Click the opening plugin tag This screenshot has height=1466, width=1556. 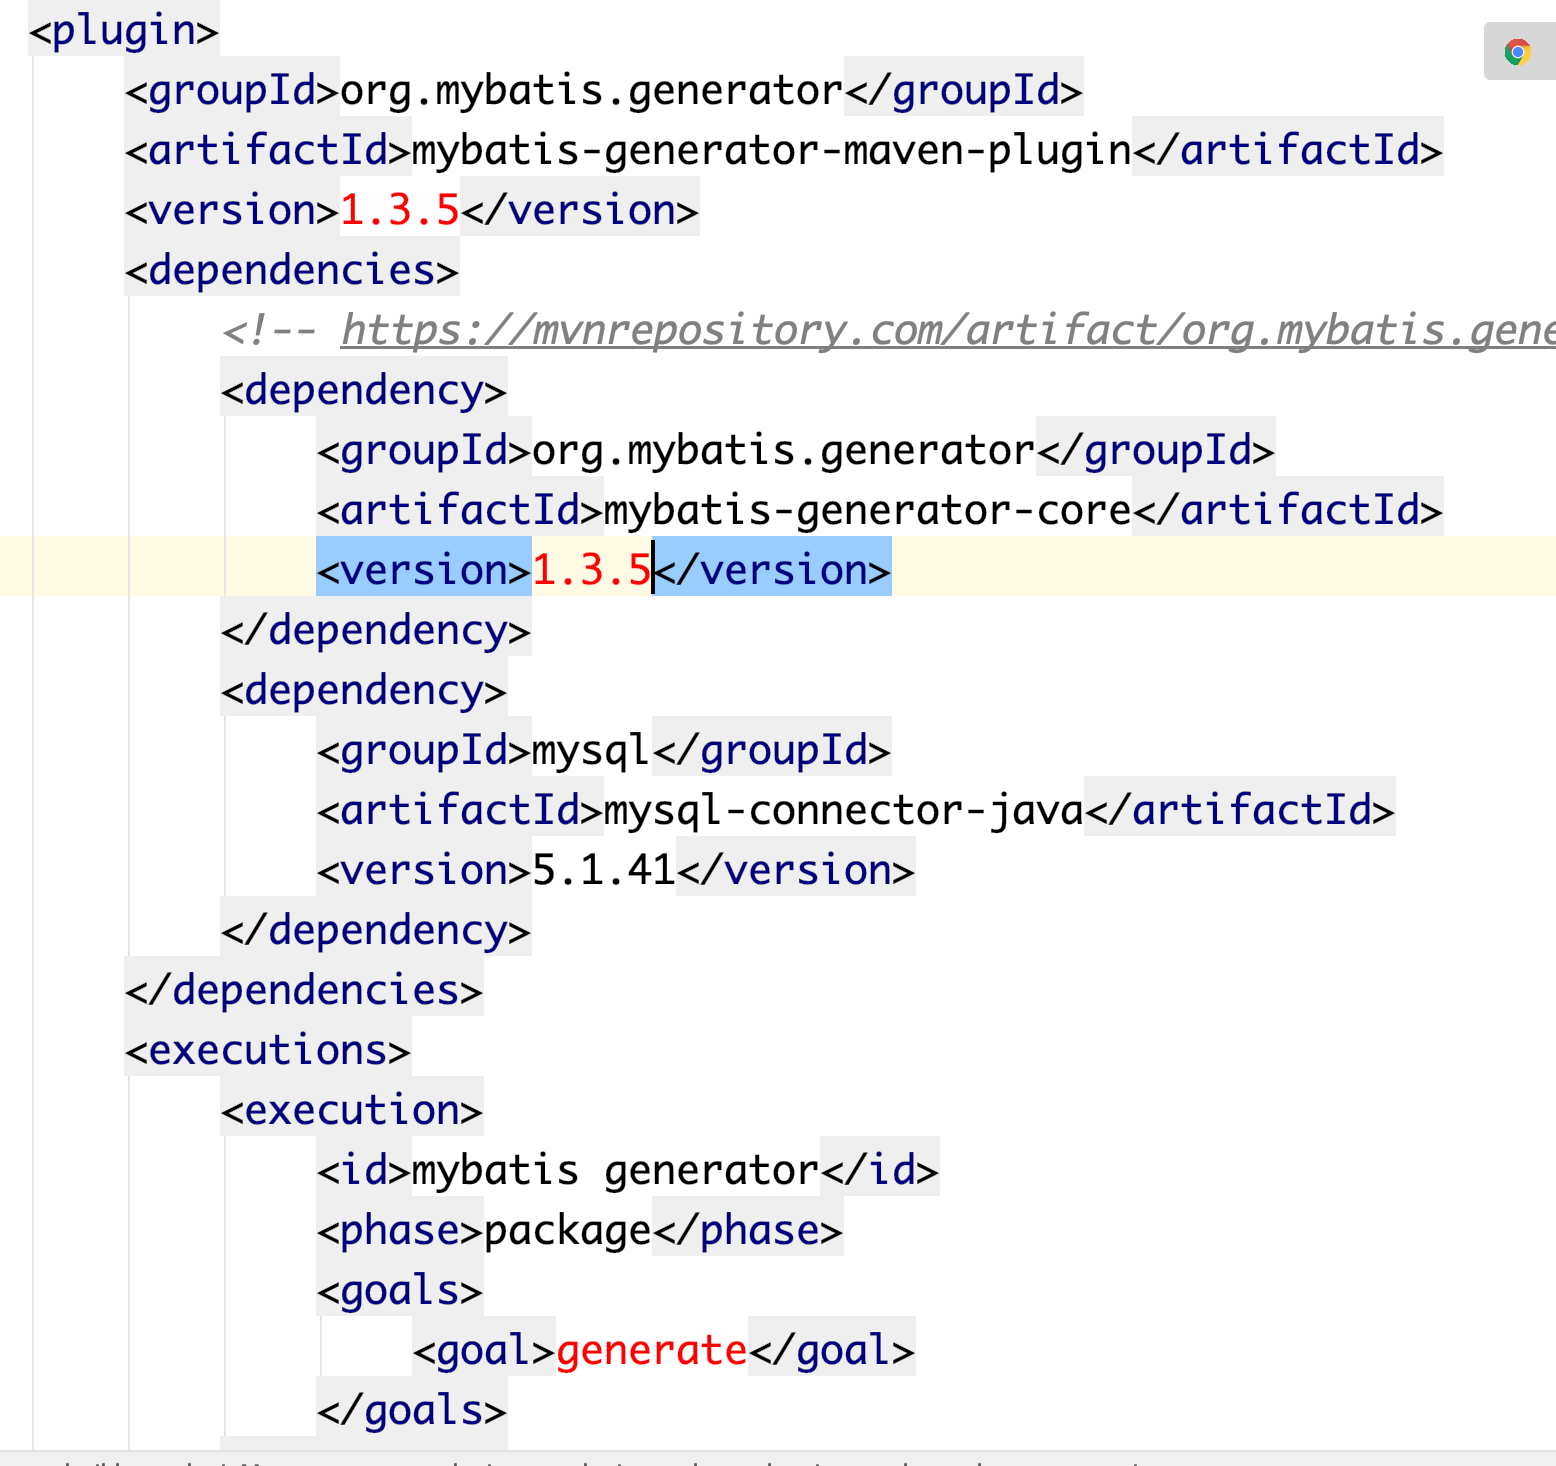[124, 30]
